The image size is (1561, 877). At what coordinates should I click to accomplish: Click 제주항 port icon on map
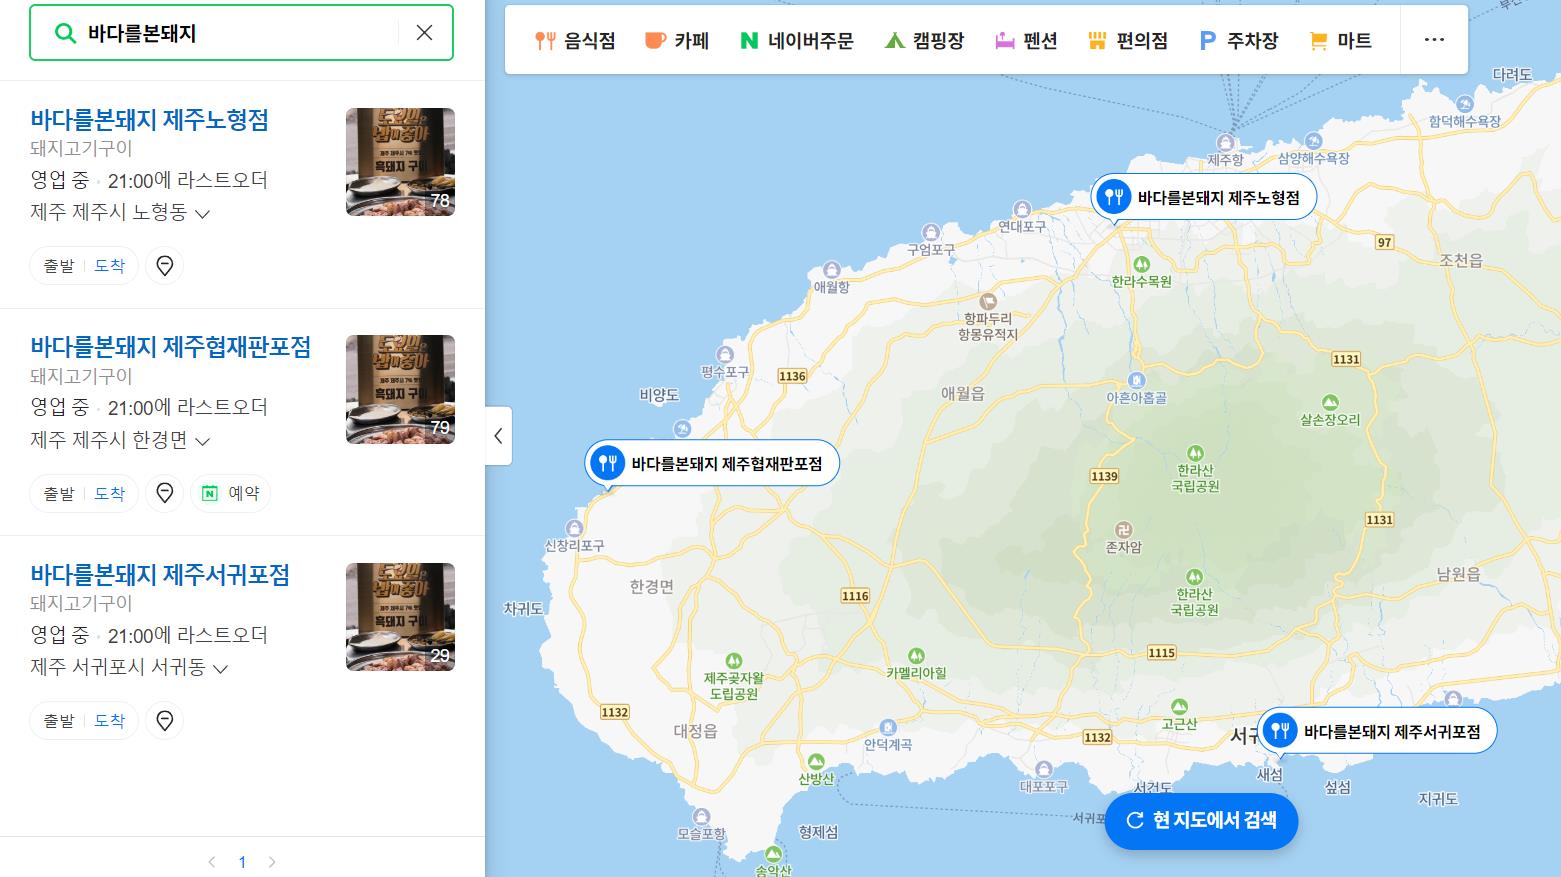coord(1227,142)
